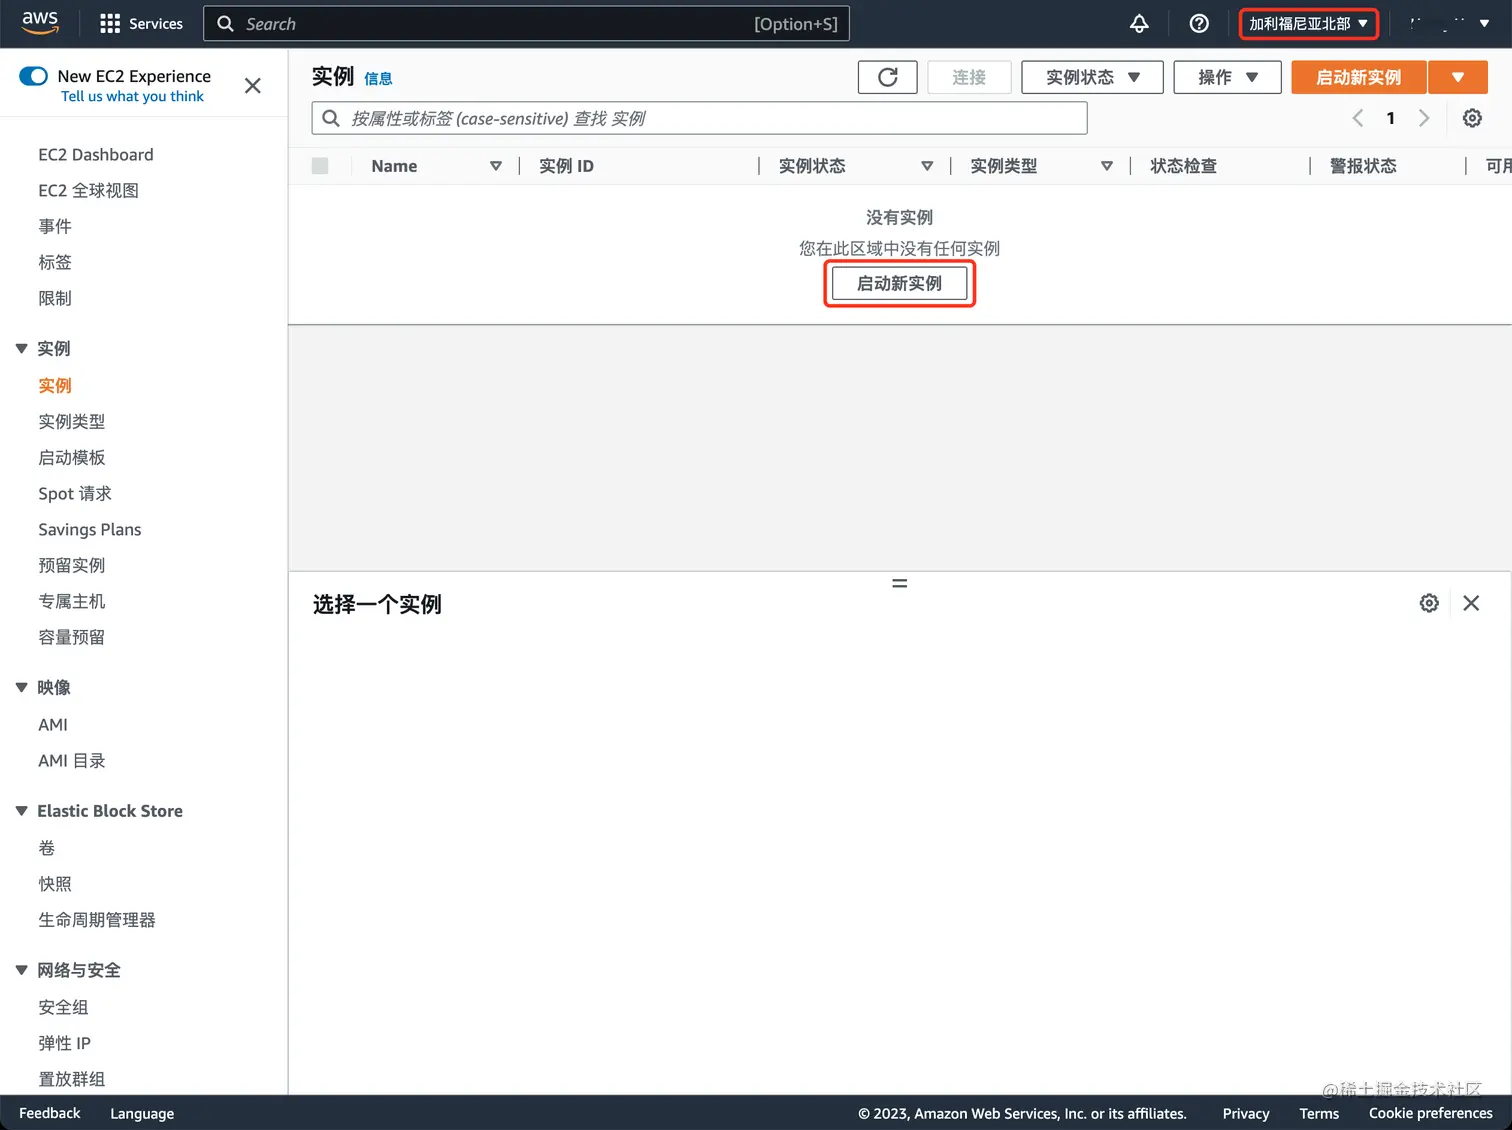This screenshot has height=1130, width=1512.
Task: Click the panel resize handle icon
Action: click(x=900, y=583)
